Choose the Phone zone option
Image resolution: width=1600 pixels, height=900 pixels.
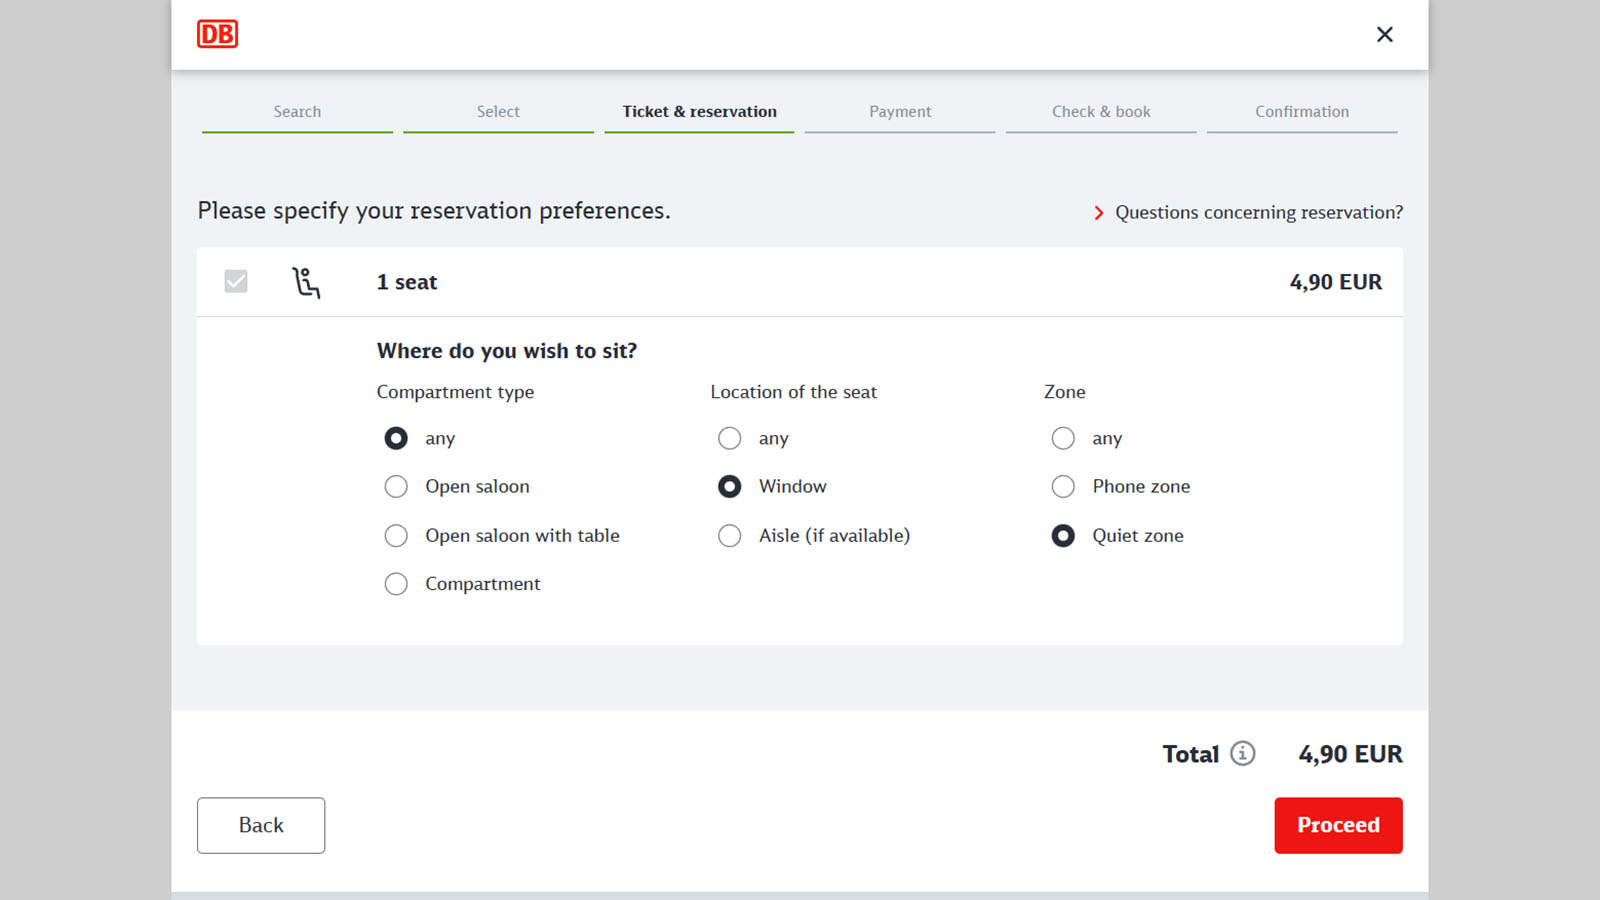[1063, 486]
